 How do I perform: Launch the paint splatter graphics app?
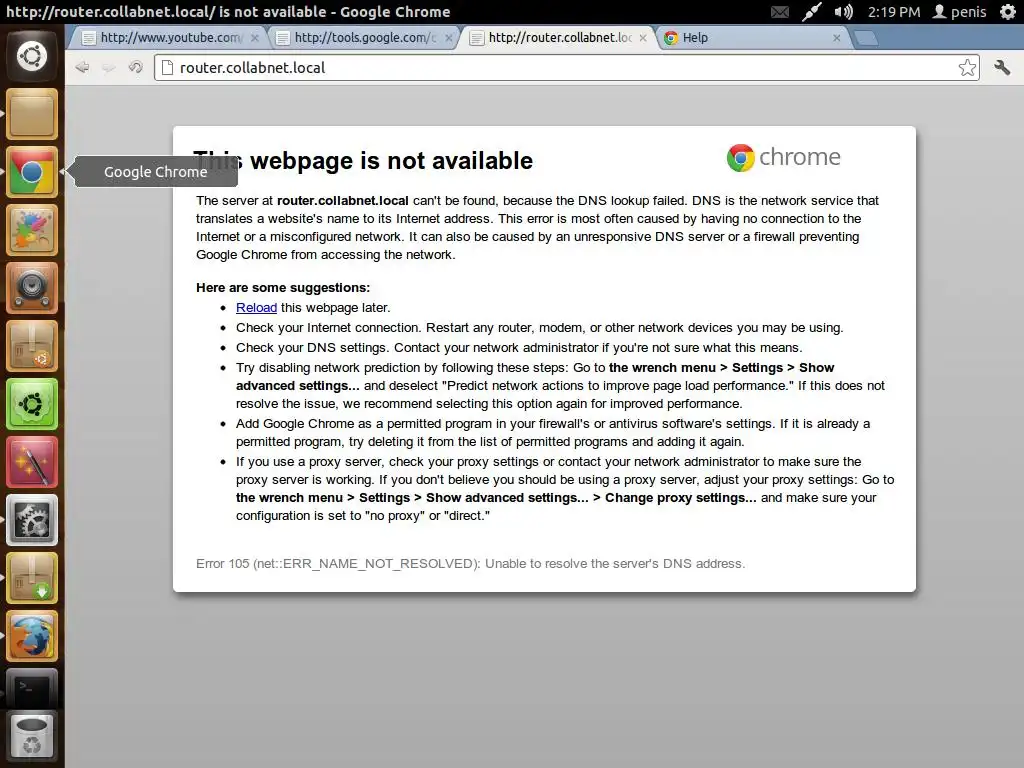[x=32, y=230]
